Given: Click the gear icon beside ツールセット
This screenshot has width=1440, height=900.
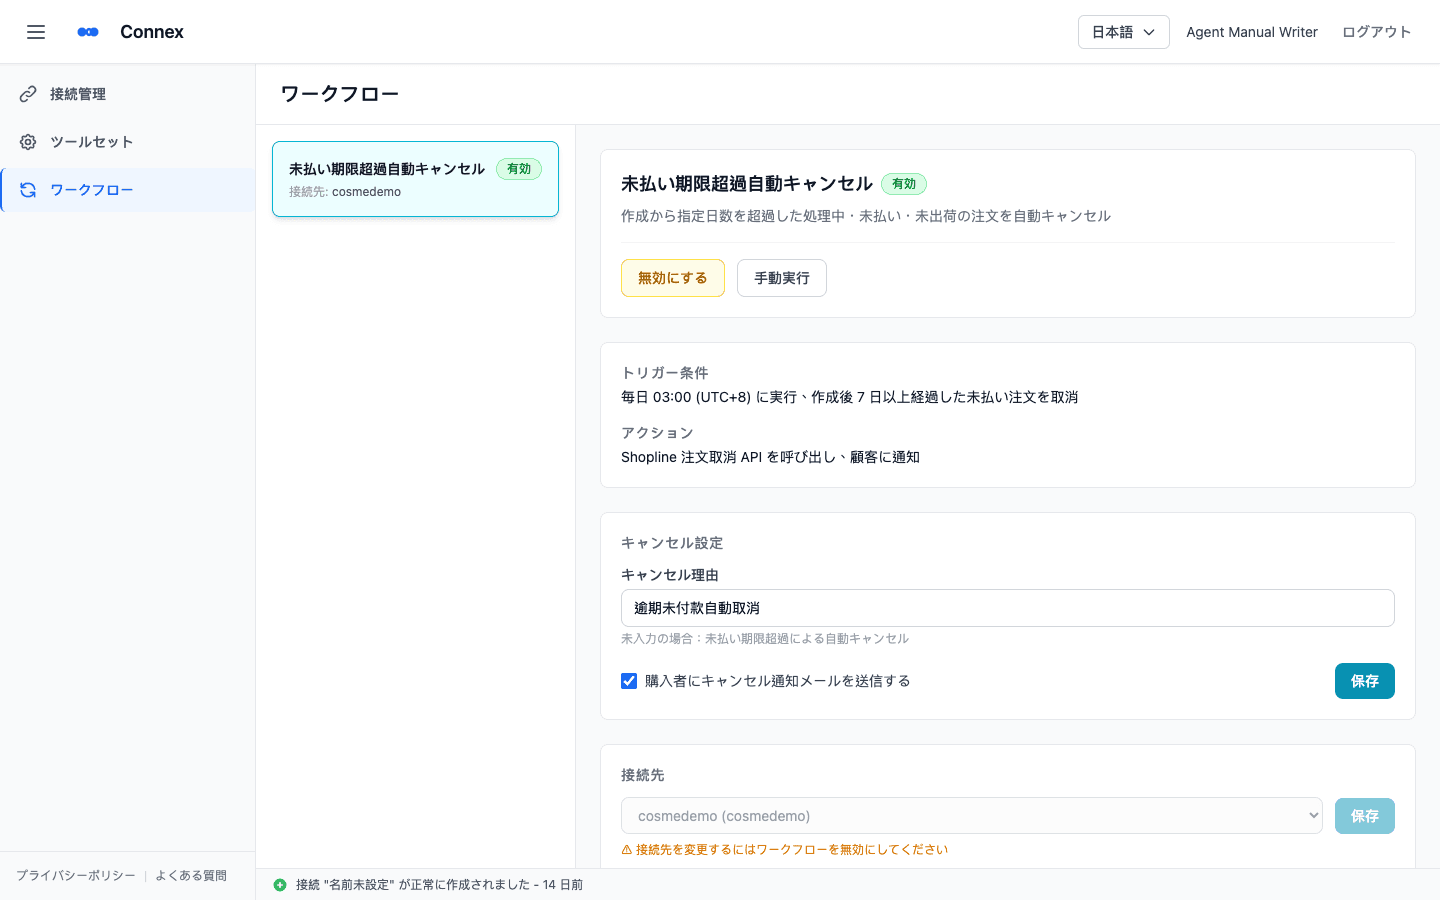Looking at the screenshot, I should point(28,142).
